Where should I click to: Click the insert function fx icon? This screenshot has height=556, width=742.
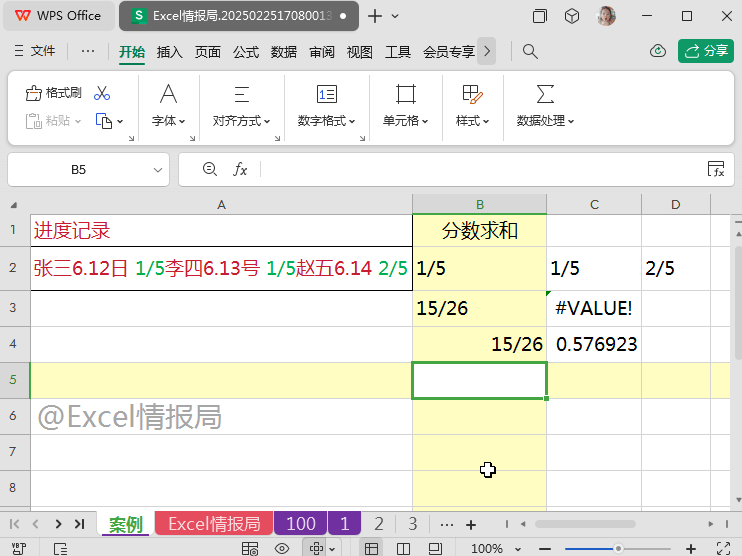[240, 170]
